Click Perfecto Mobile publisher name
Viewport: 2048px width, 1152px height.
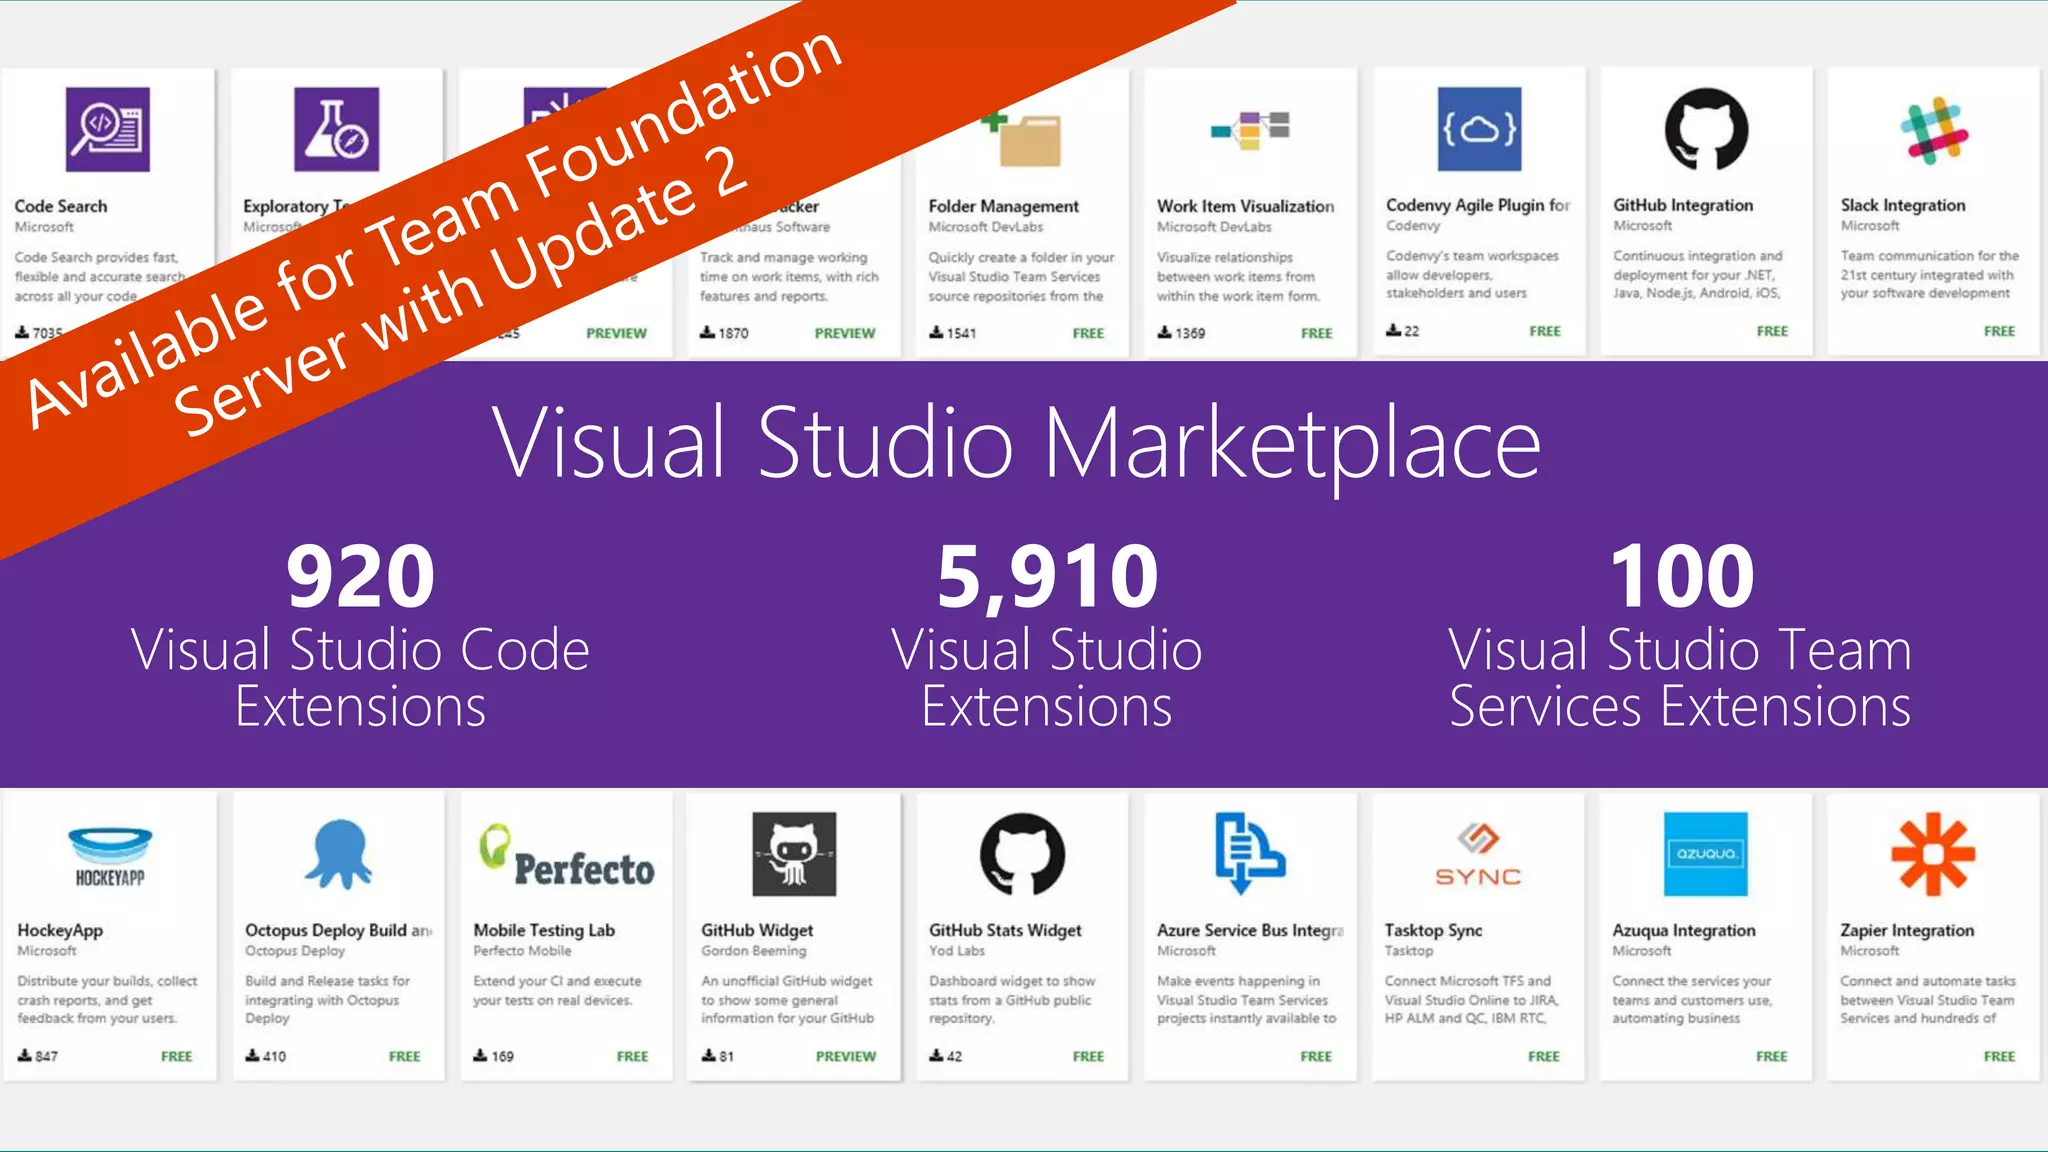523,951
